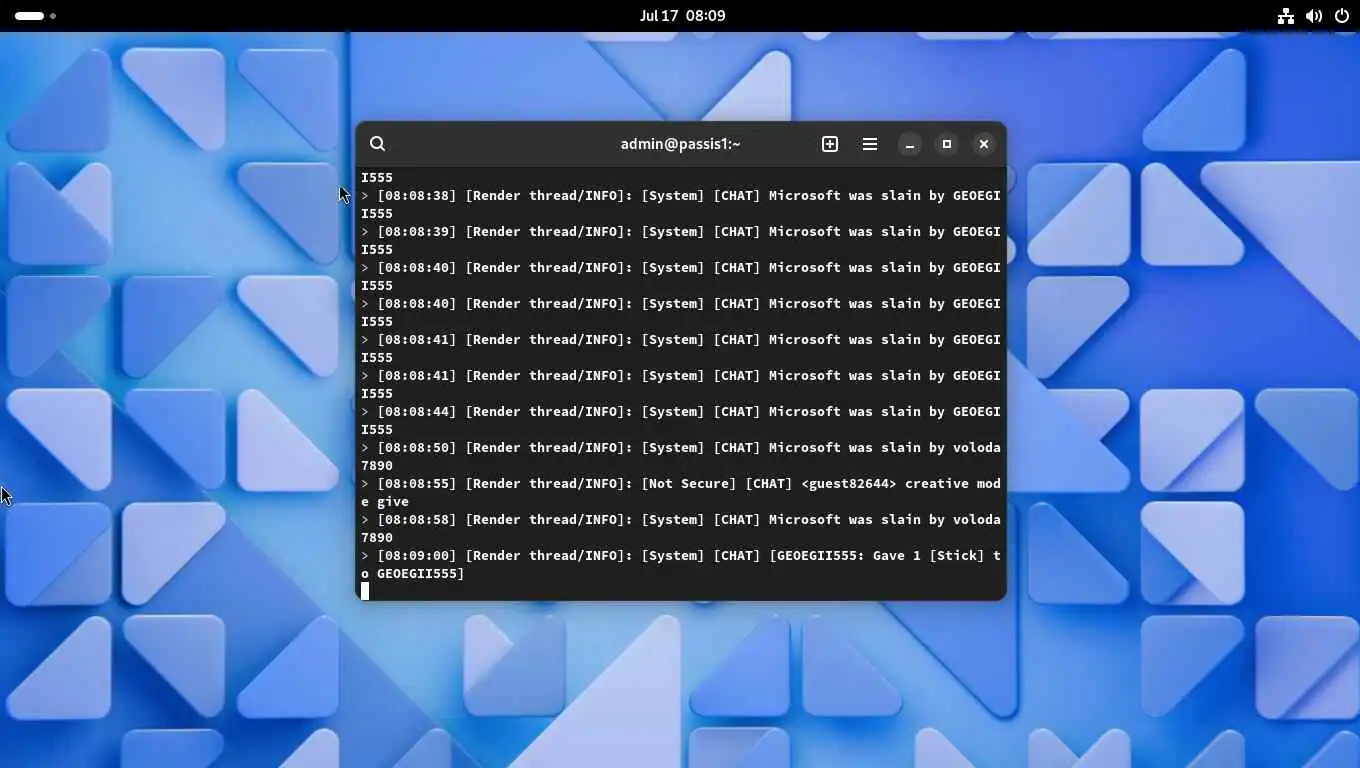Click the 08:08:58 log line

[x=681, y=529]
